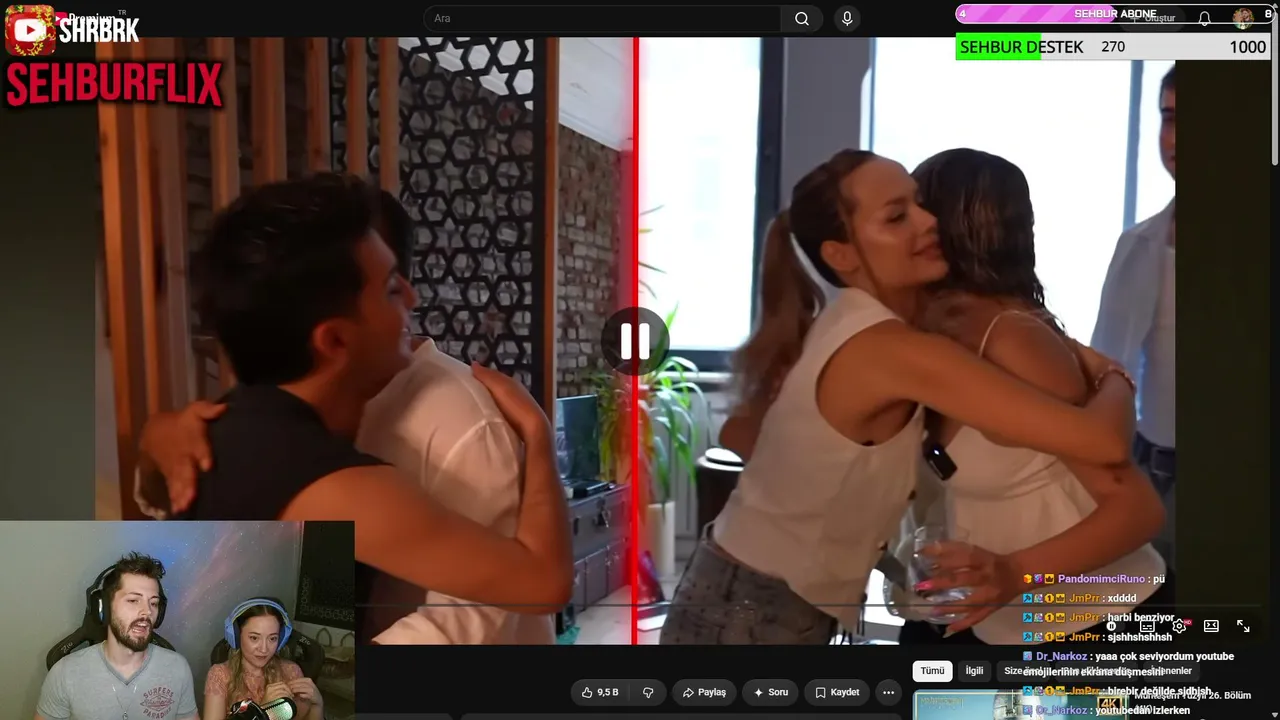Open the player settings gear
This screenshot has width=1280, height=720.
(1179, 626)
